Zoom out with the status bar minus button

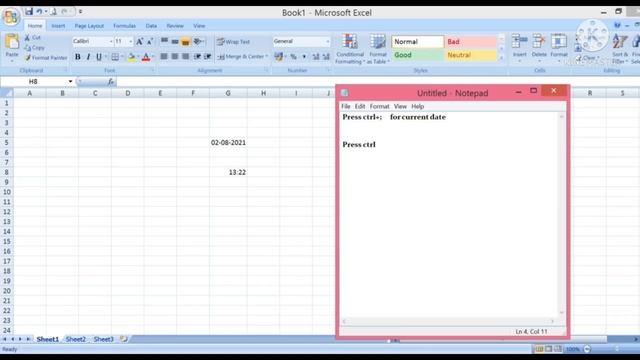(587, 349)
